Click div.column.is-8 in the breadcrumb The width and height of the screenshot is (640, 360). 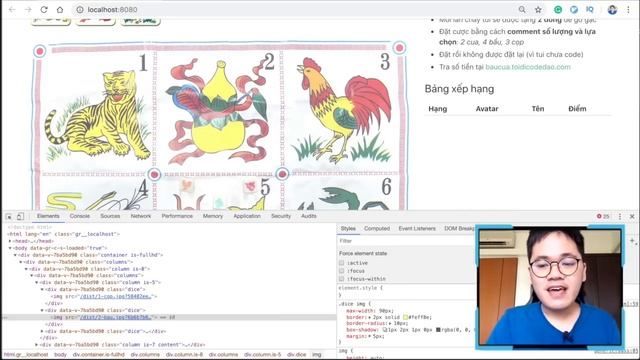(x=184, y=355)
